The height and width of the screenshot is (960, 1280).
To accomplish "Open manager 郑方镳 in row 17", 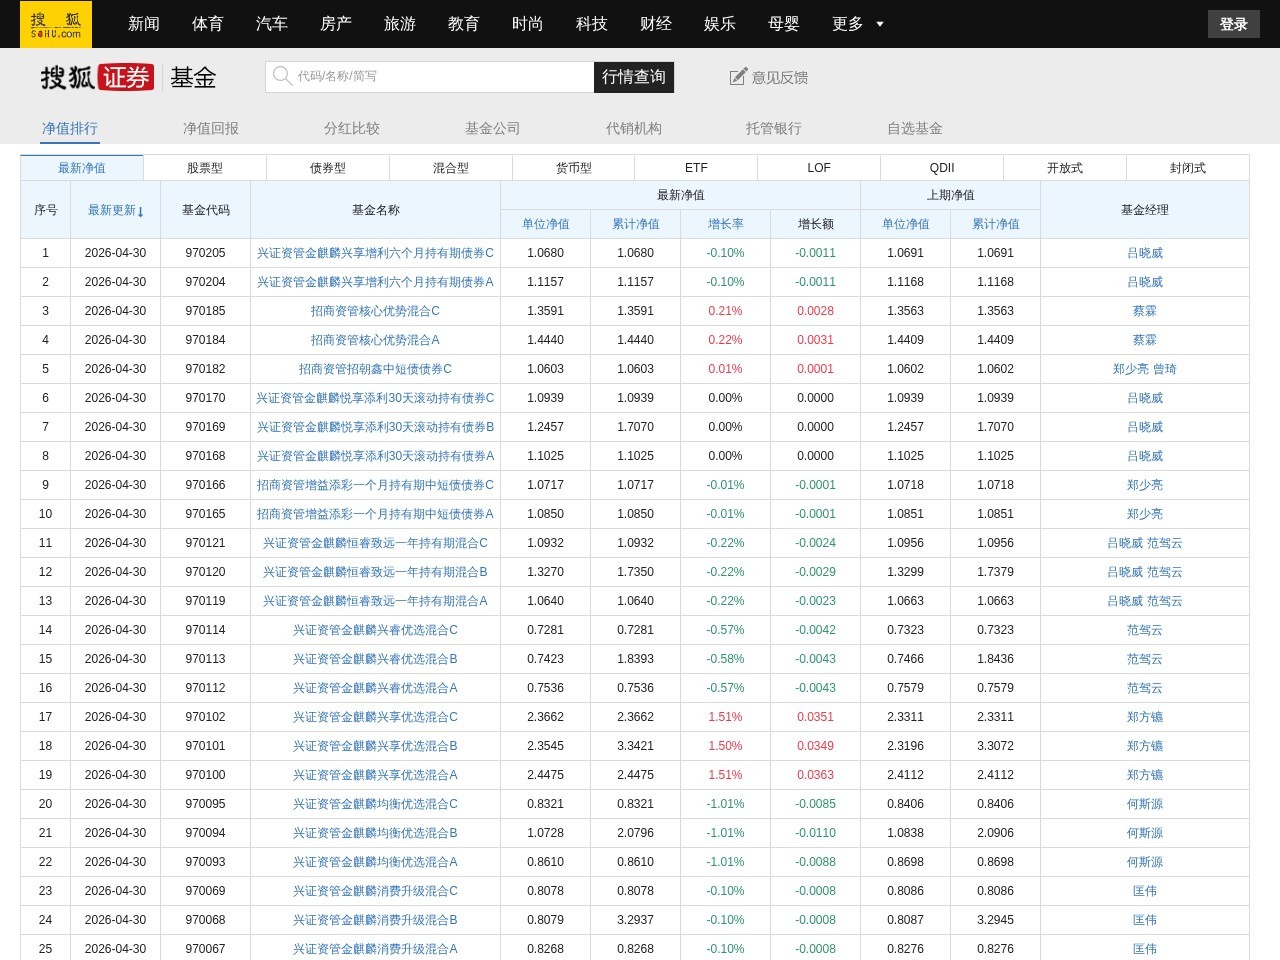I will tap(1145, 717).
